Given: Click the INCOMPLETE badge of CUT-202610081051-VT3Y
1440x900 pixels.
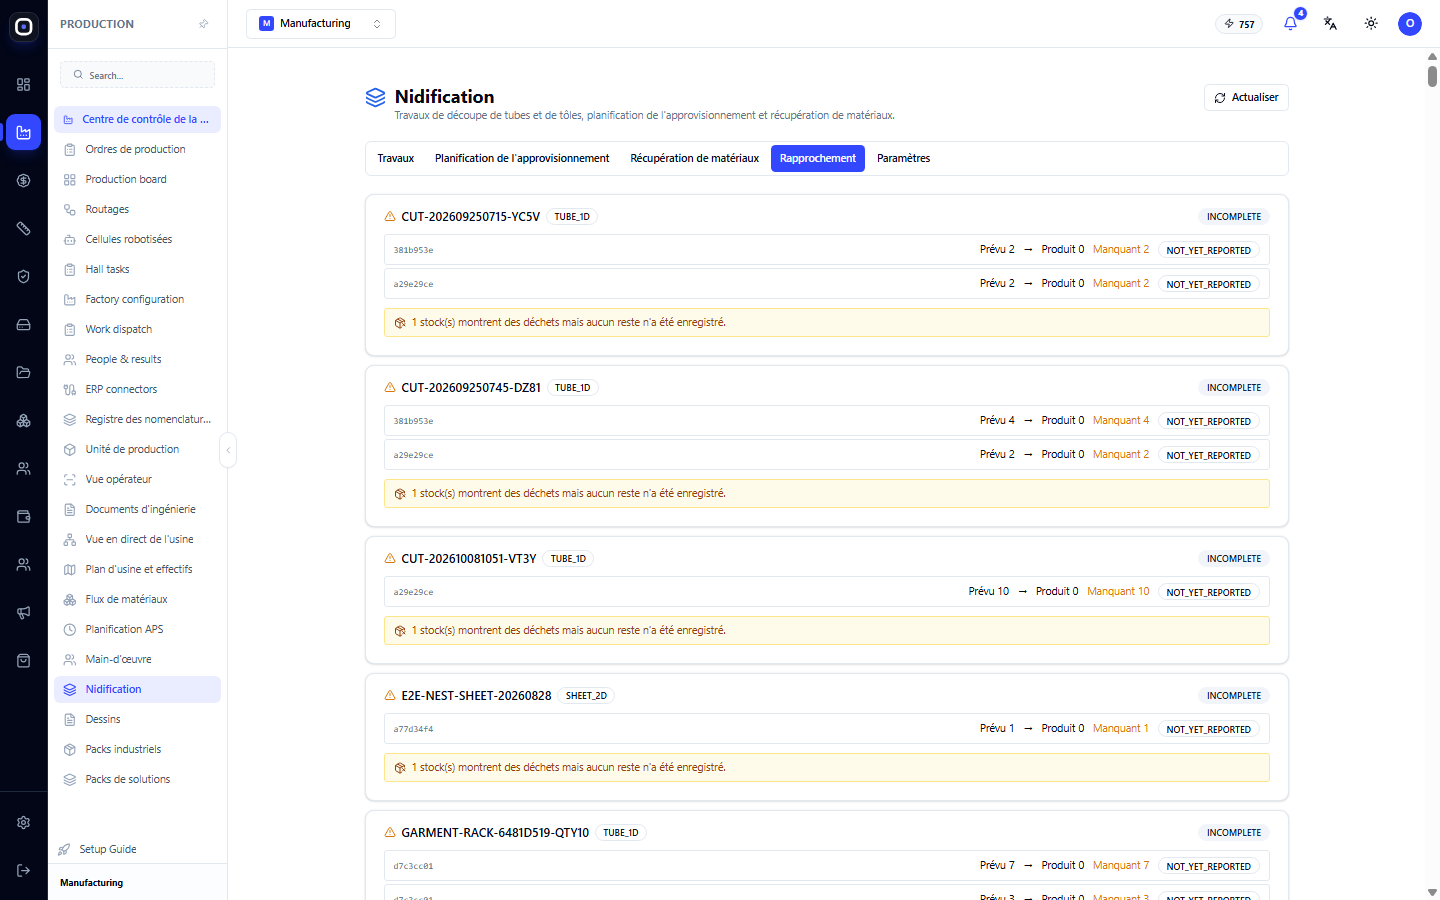Looking at the screenshot, I should [x=1234, y=559].
